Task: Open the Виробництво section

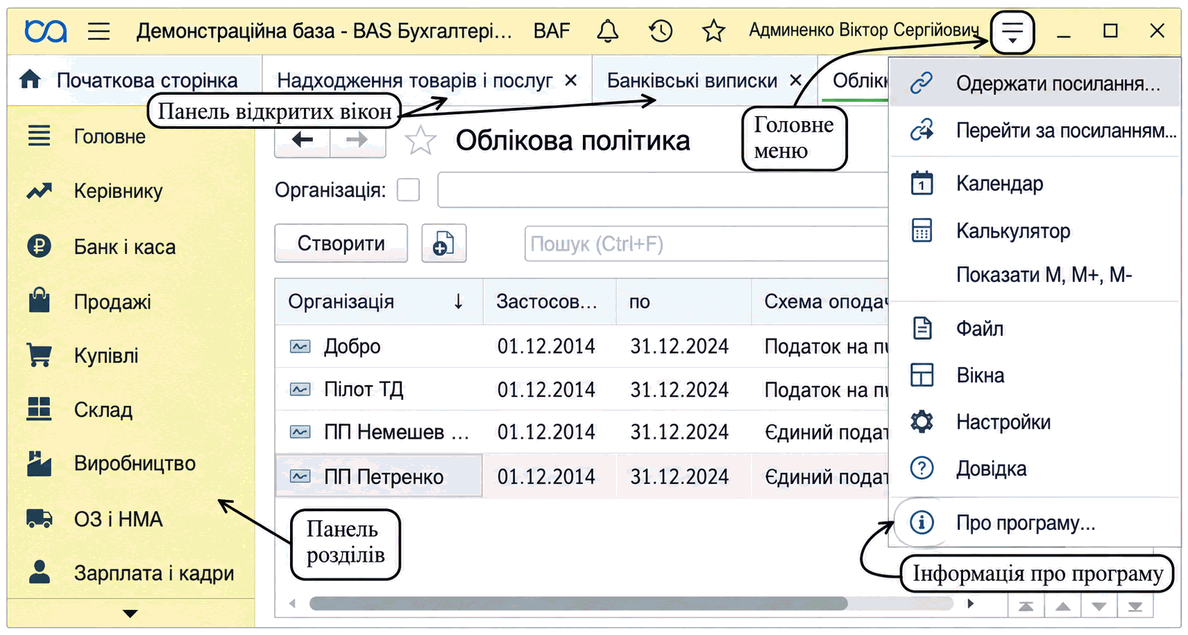Action: [x=130, y=464]
